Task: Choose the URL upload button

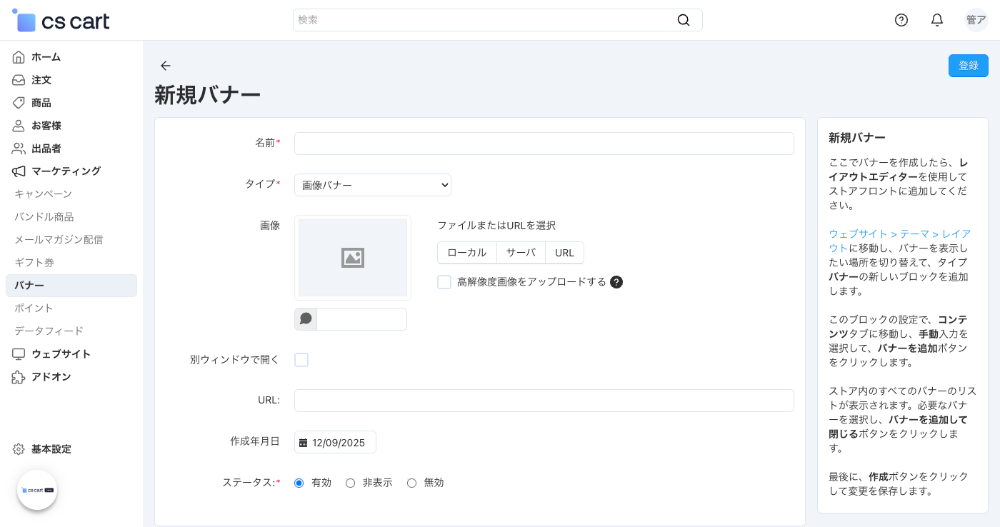Action: pyautogui.click(x=564, y=253)
